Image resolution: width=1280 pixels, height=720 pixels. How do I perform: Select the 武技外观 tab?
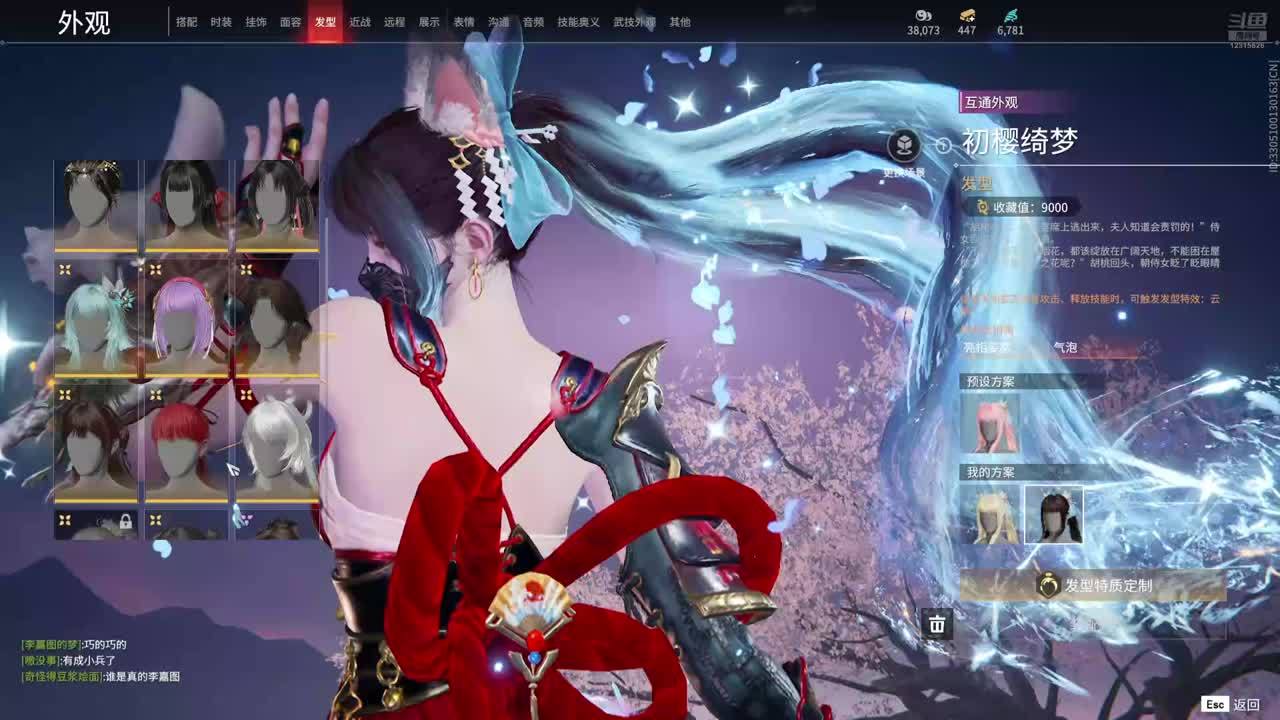pyautogui.click(x=634, y=22)
